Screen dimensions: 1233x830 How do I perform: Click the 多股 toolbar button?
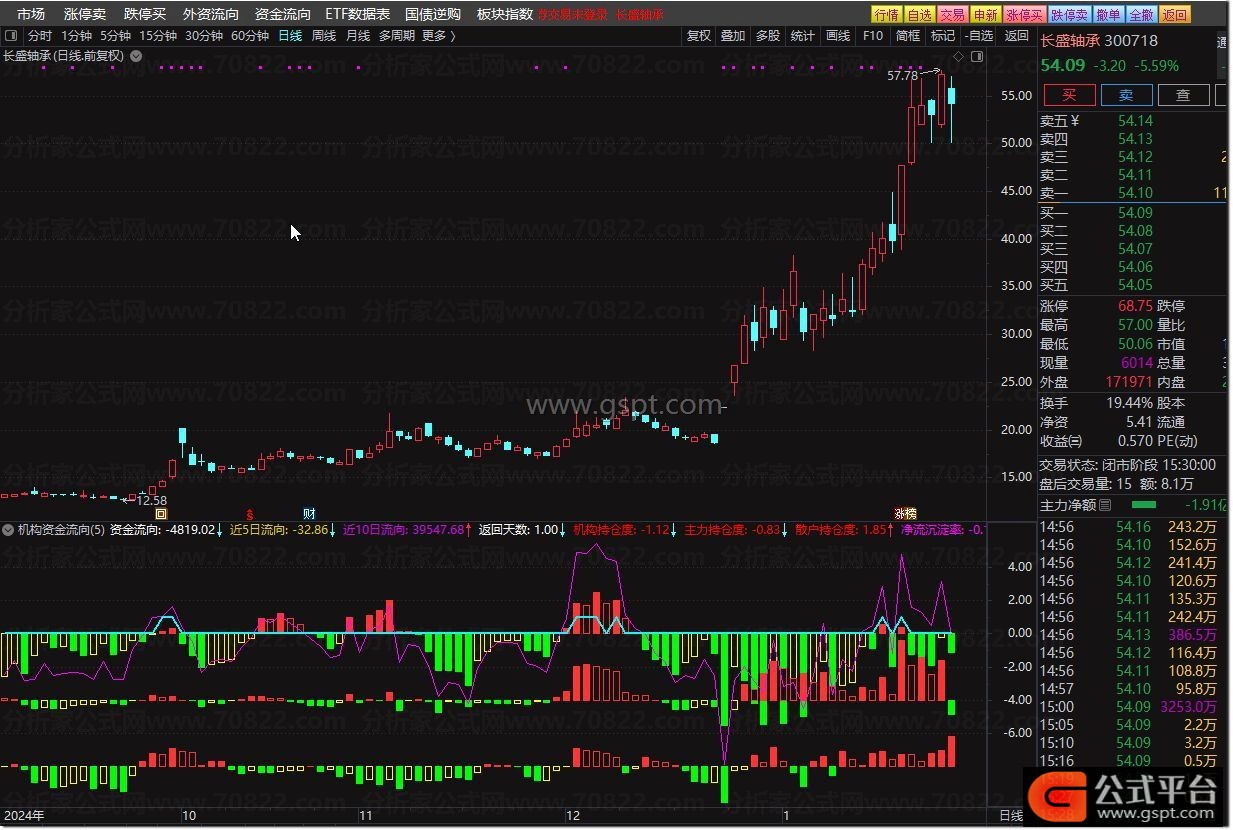click(x=768, y=36)
